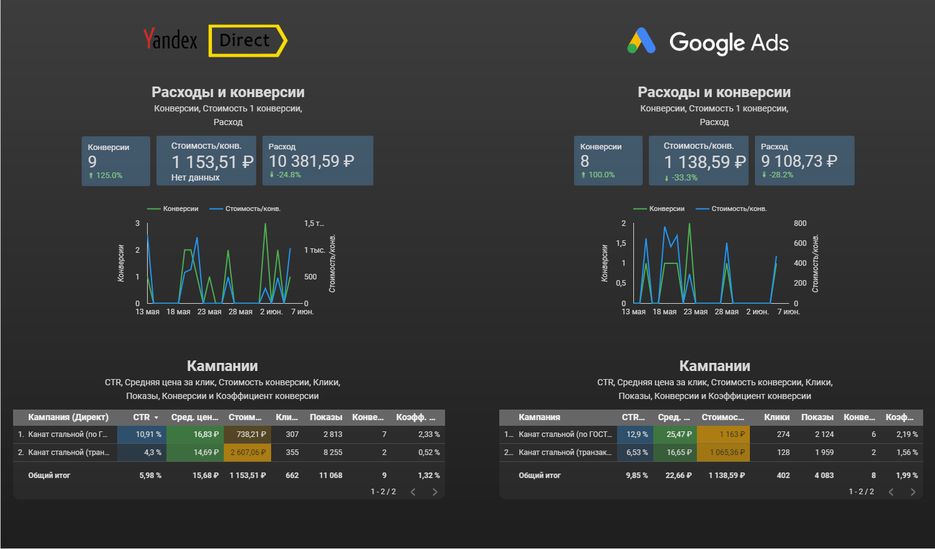Sort by CTR arrow in Yandex table

pos(156,417)
